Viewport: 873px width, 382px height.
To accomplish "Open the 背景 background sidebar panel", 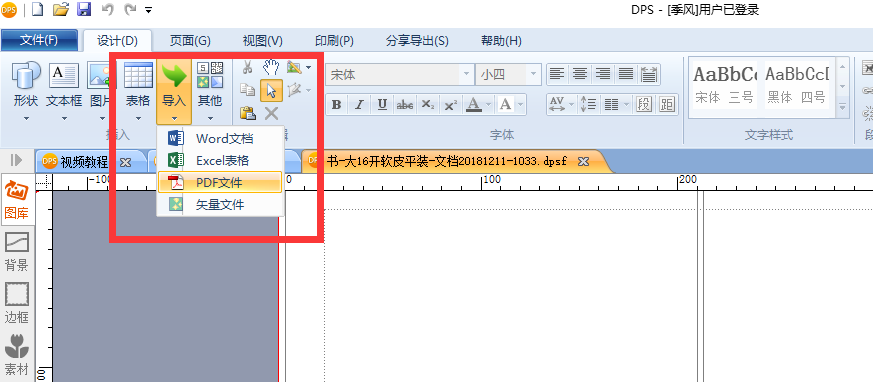I will (17, 252).
